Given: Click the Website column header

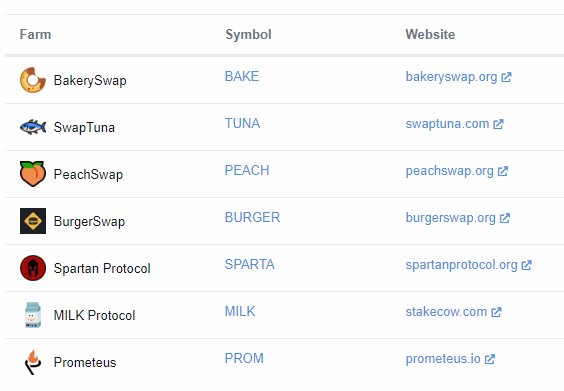Looking at the screenshot, I should pyautogui.click(x=430, y=35).
